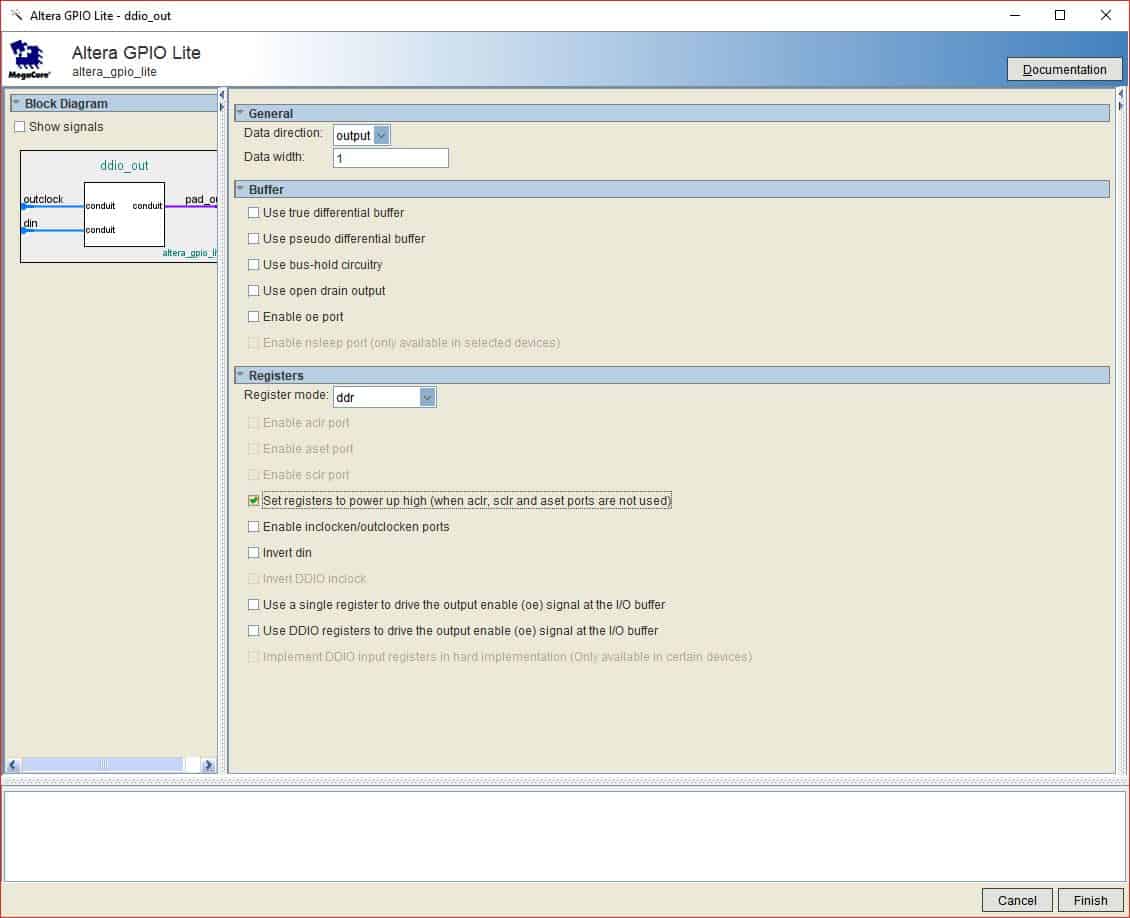Image resolution: width=1130 pixels, height=918 pixels.
Task: Open the Documentation button
Action: (1064, 69)
